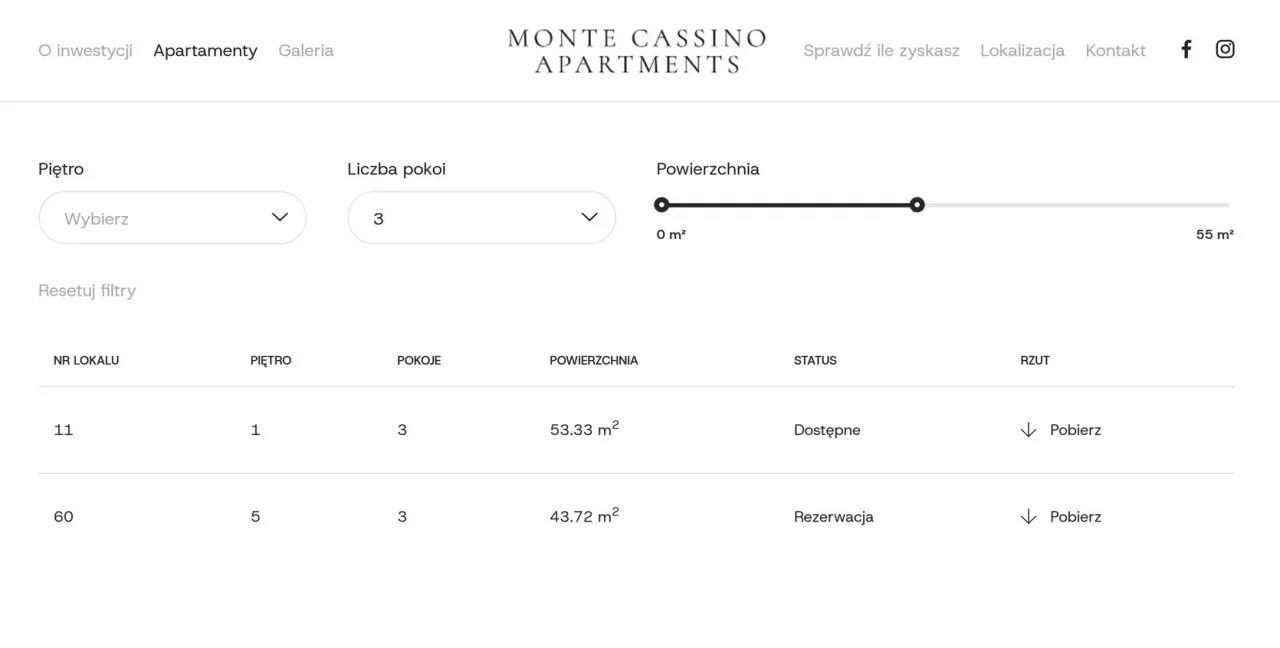Click download arrow icon for apartment 60
This screenshot has width=1280, height=648.
click(1028, 517)
